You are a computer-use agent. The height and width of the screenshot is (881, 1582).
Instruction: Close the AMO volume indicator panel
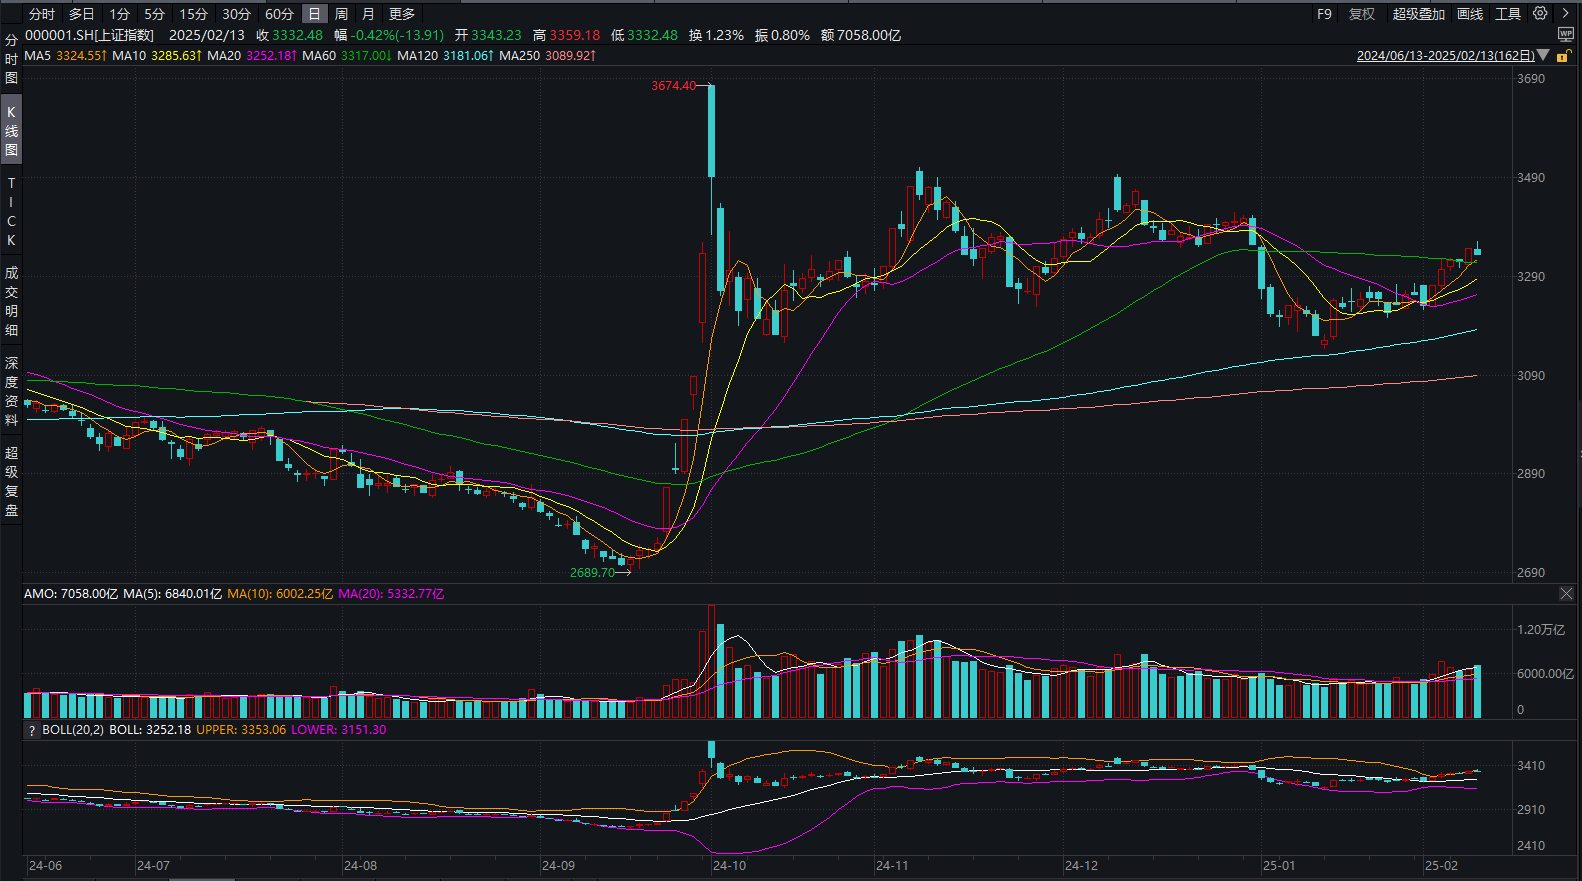(x=1566, y=594)
